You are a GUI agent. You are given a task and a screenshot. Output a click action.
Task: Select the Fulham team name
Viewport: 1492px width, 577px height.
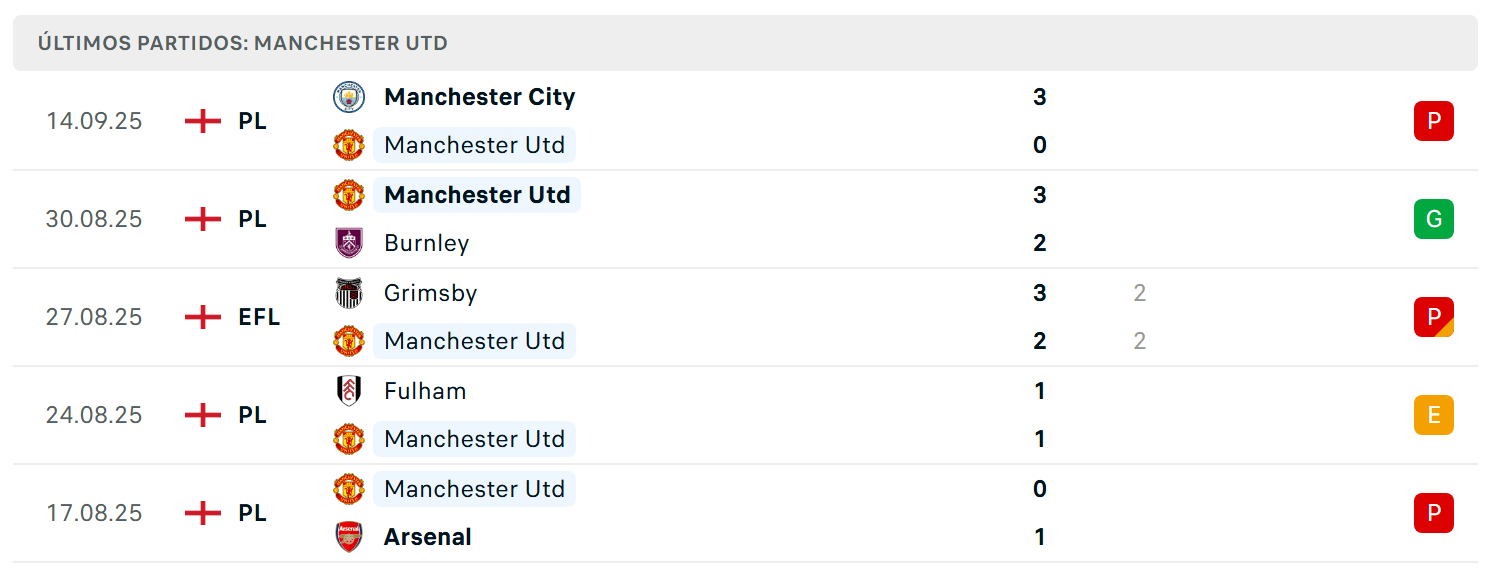point(425,391)
